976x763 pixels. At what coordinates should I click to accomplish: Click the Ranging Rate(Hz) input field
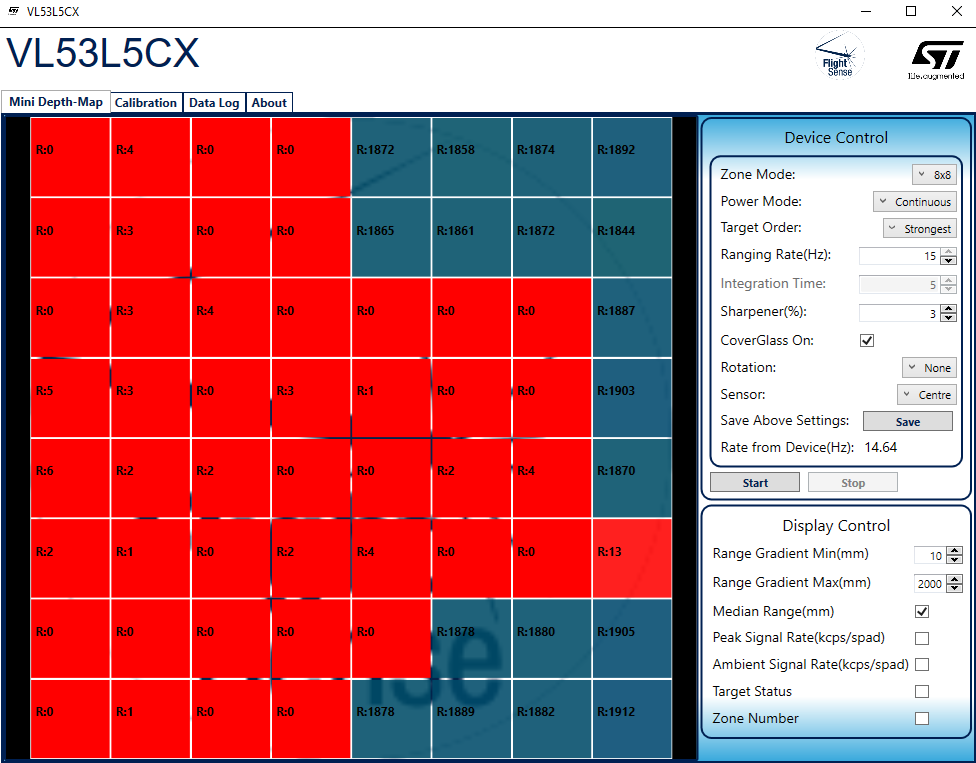click(899, 256)
